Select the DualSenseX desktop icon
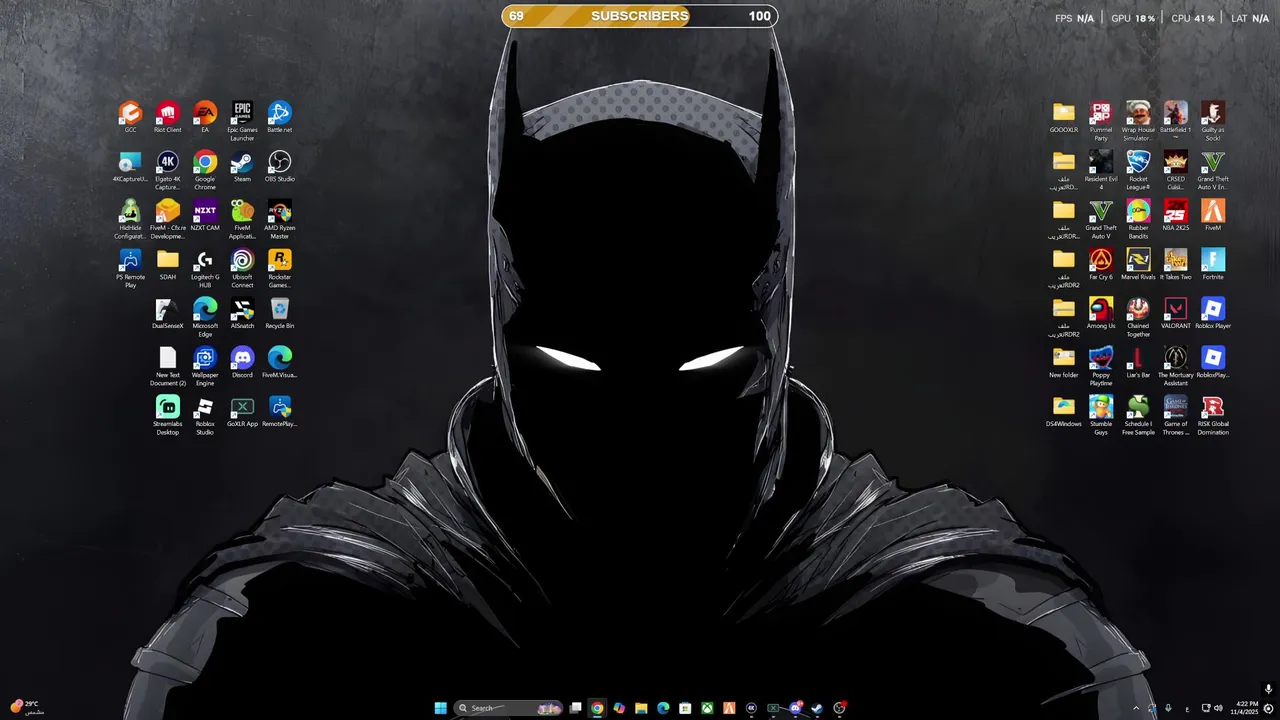This screenshot has width=1280, height=720. pos(167,314)
